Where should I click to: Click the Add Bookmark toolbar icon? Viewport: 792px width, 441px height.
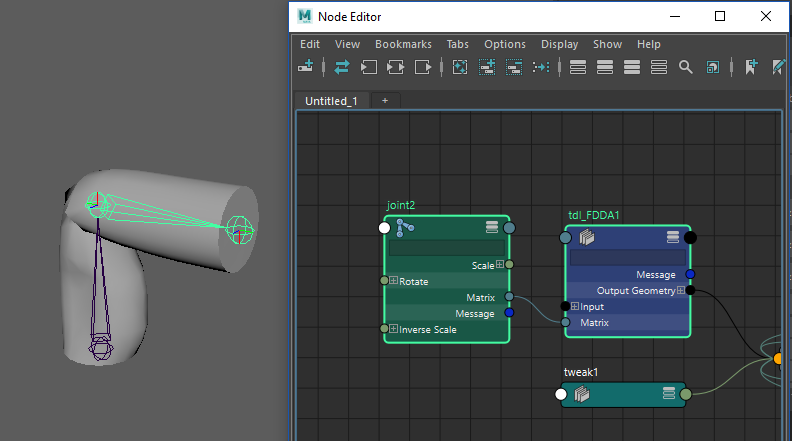coord(752,67)
